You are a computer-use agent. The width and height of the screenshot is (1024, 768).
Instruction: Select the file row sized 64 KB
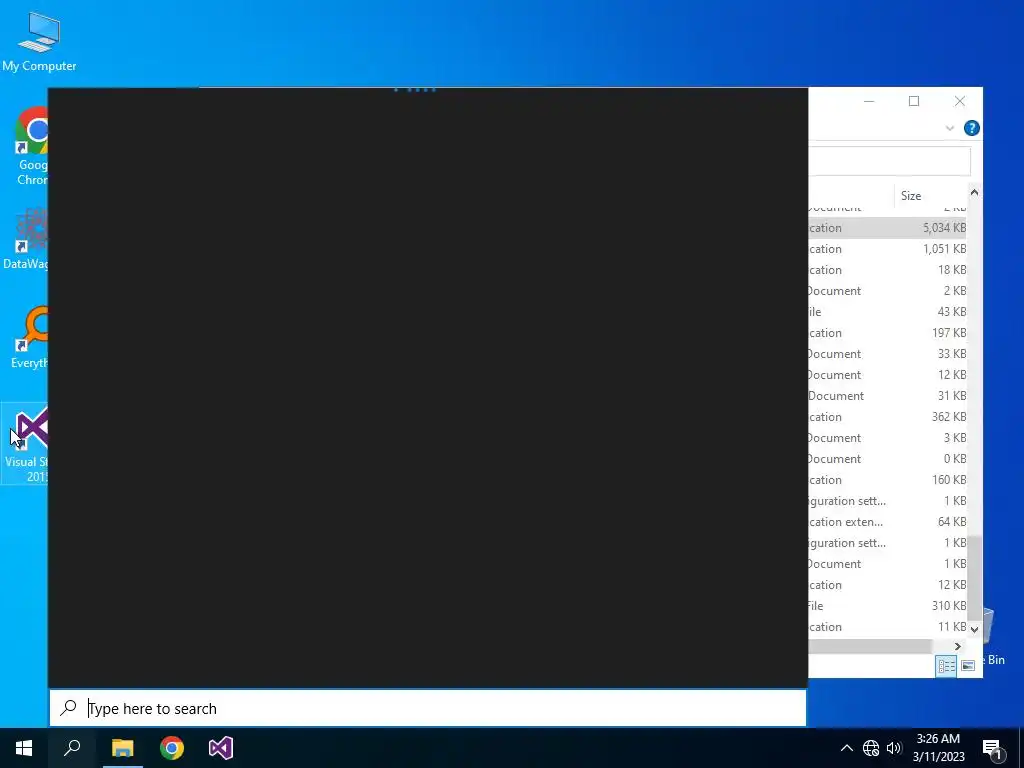click(x=887, y=522)
